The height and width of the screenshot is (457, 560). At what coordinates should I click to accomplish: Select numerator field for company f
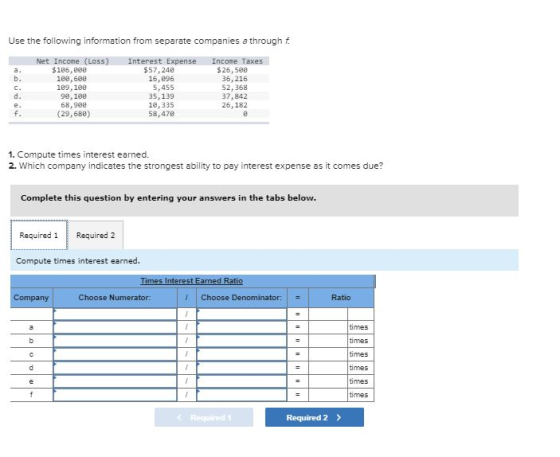[x=115, y=395]
